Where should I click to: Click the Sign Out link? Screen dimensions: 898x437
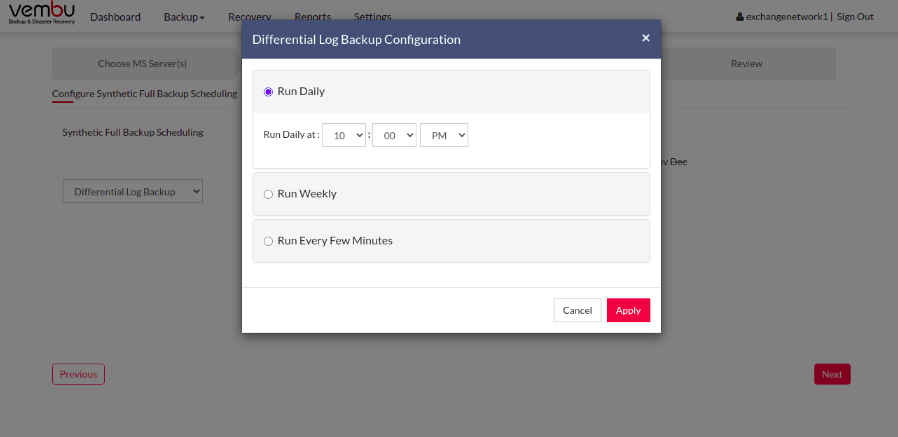(855, 17)
